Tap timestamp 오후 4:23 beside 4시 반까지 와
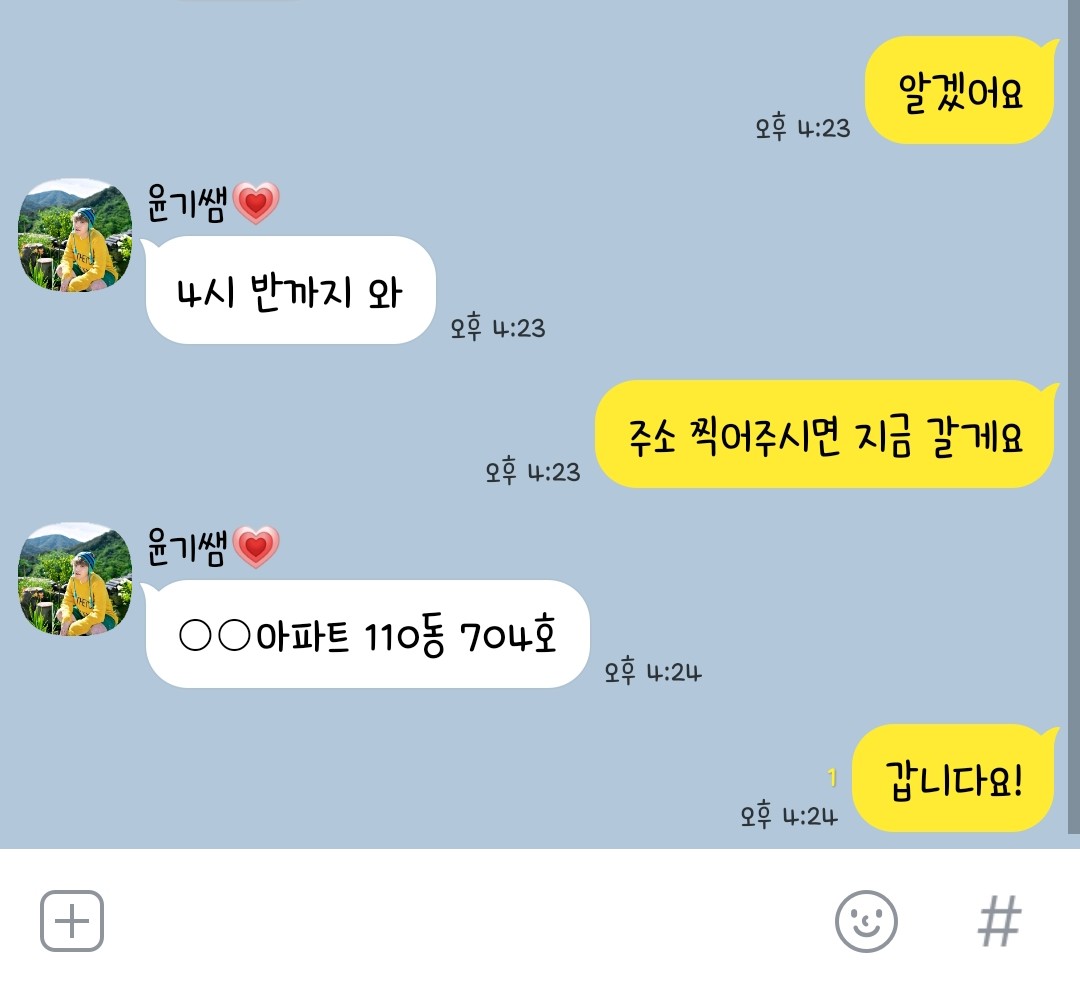1080x993 pixels. (497, 327)
